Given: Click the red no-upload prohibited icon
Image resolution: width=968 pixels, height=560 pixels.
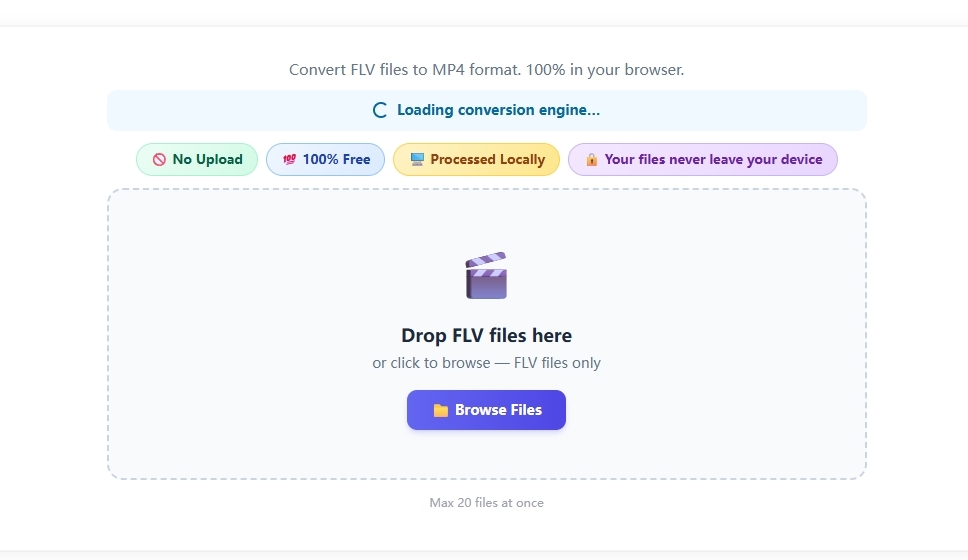Looking at the screenshot, I should (159, 160).
